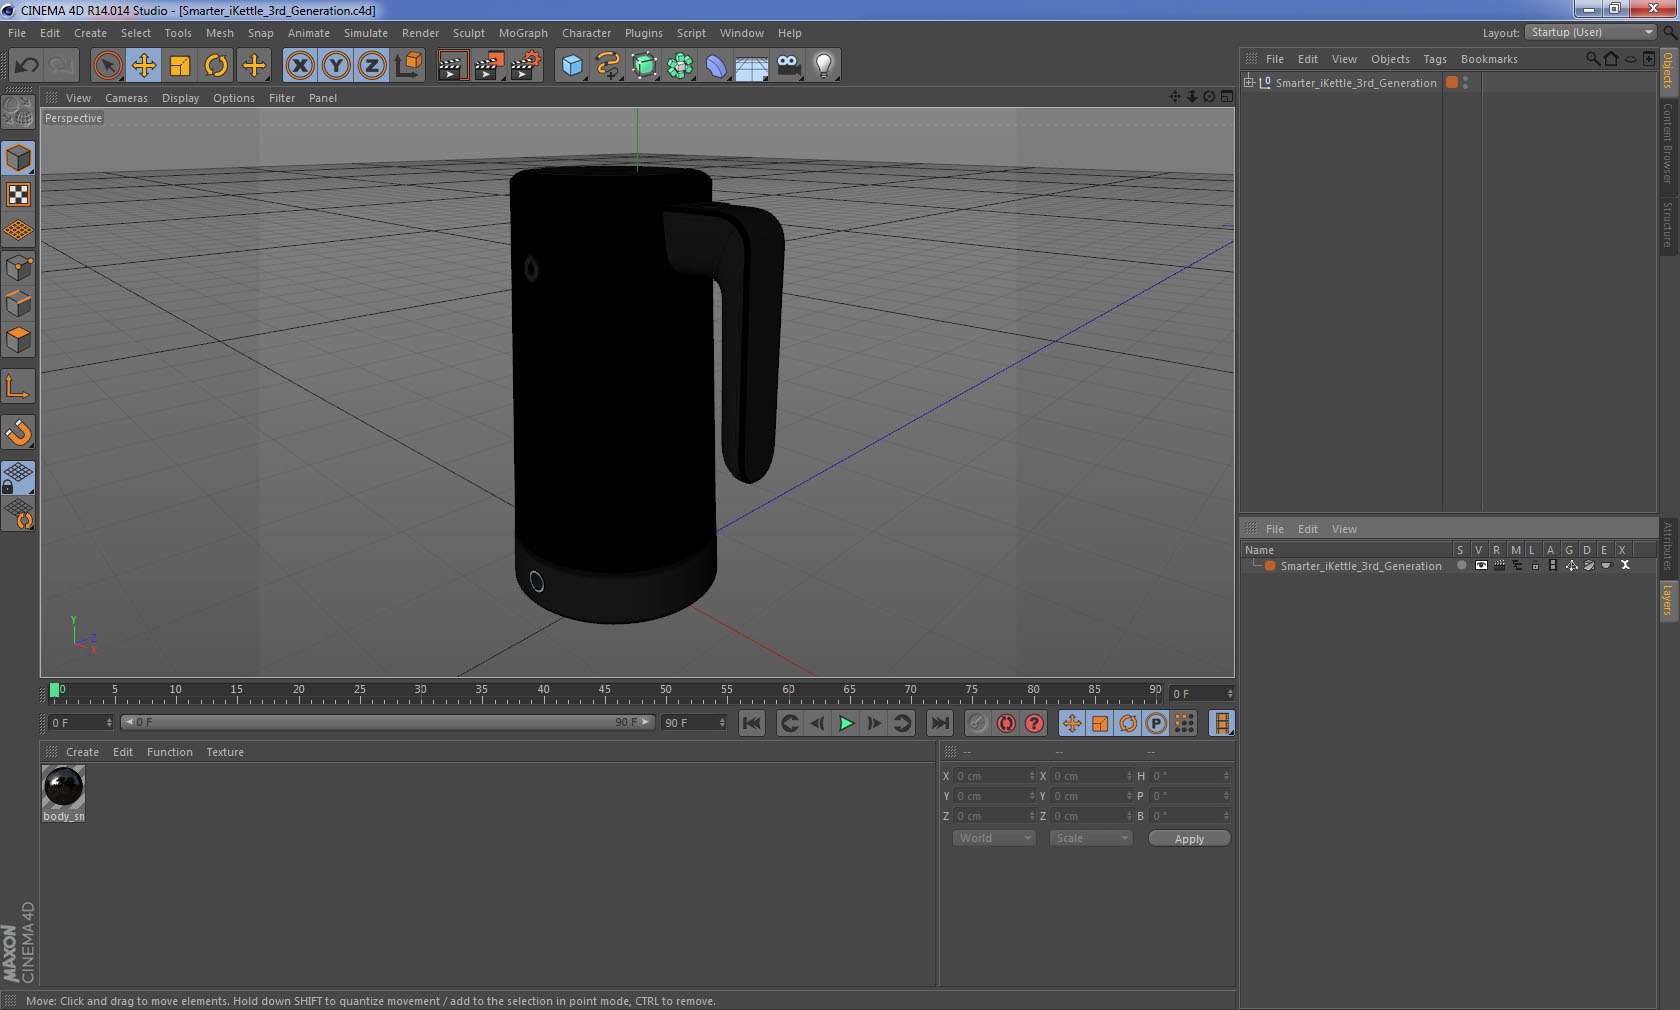Open the spline pen tools icon

click(x=608, y=66)
